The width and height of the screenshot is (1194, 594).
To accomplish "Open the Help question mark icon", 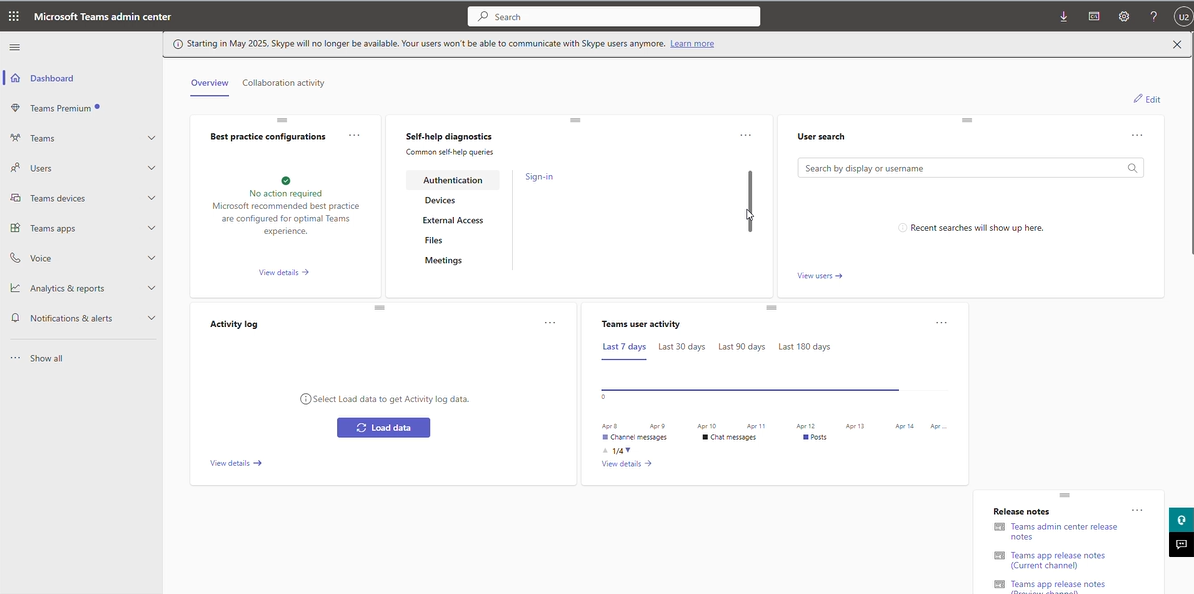I will pos(1154,16).
